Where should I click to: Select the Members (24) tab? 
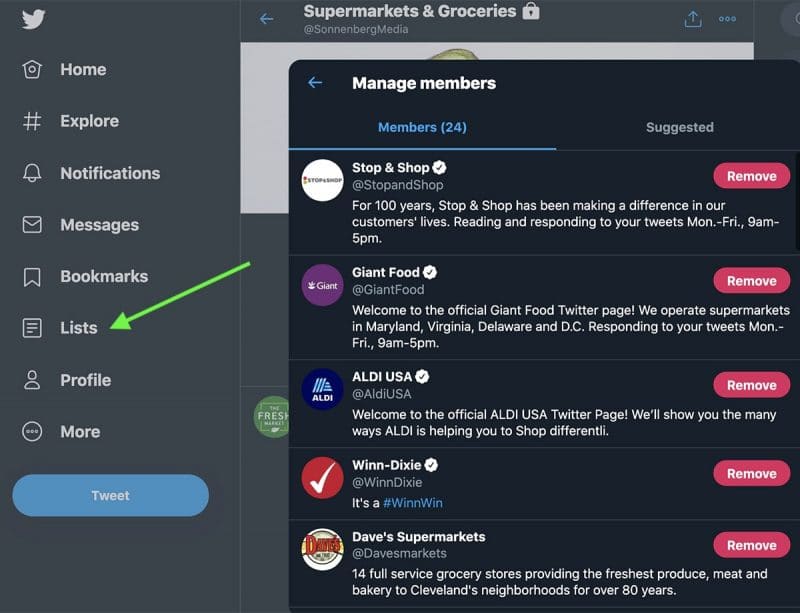pos(421,128)
